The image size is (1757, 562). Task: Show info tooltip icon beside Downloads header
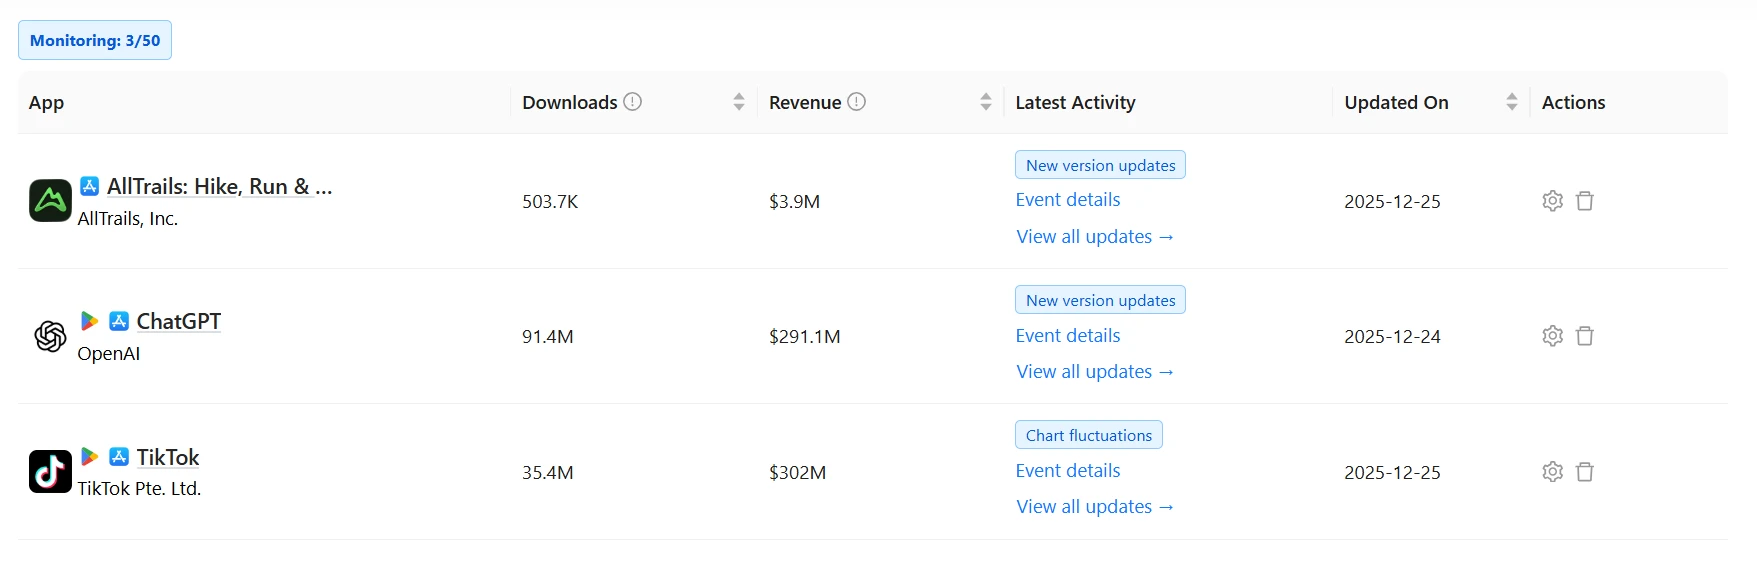(x=633, y=101)
